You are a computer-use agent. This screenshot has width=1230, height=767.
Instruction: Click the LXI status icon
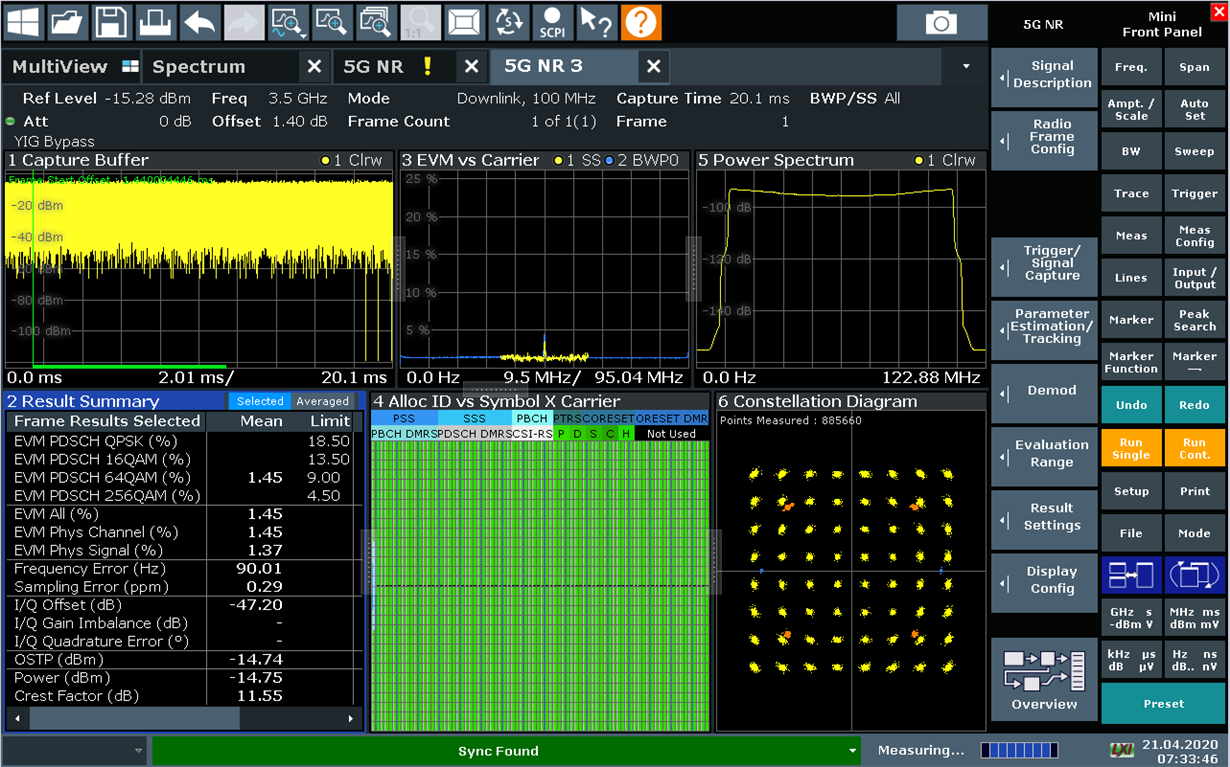click(1122, 750)
